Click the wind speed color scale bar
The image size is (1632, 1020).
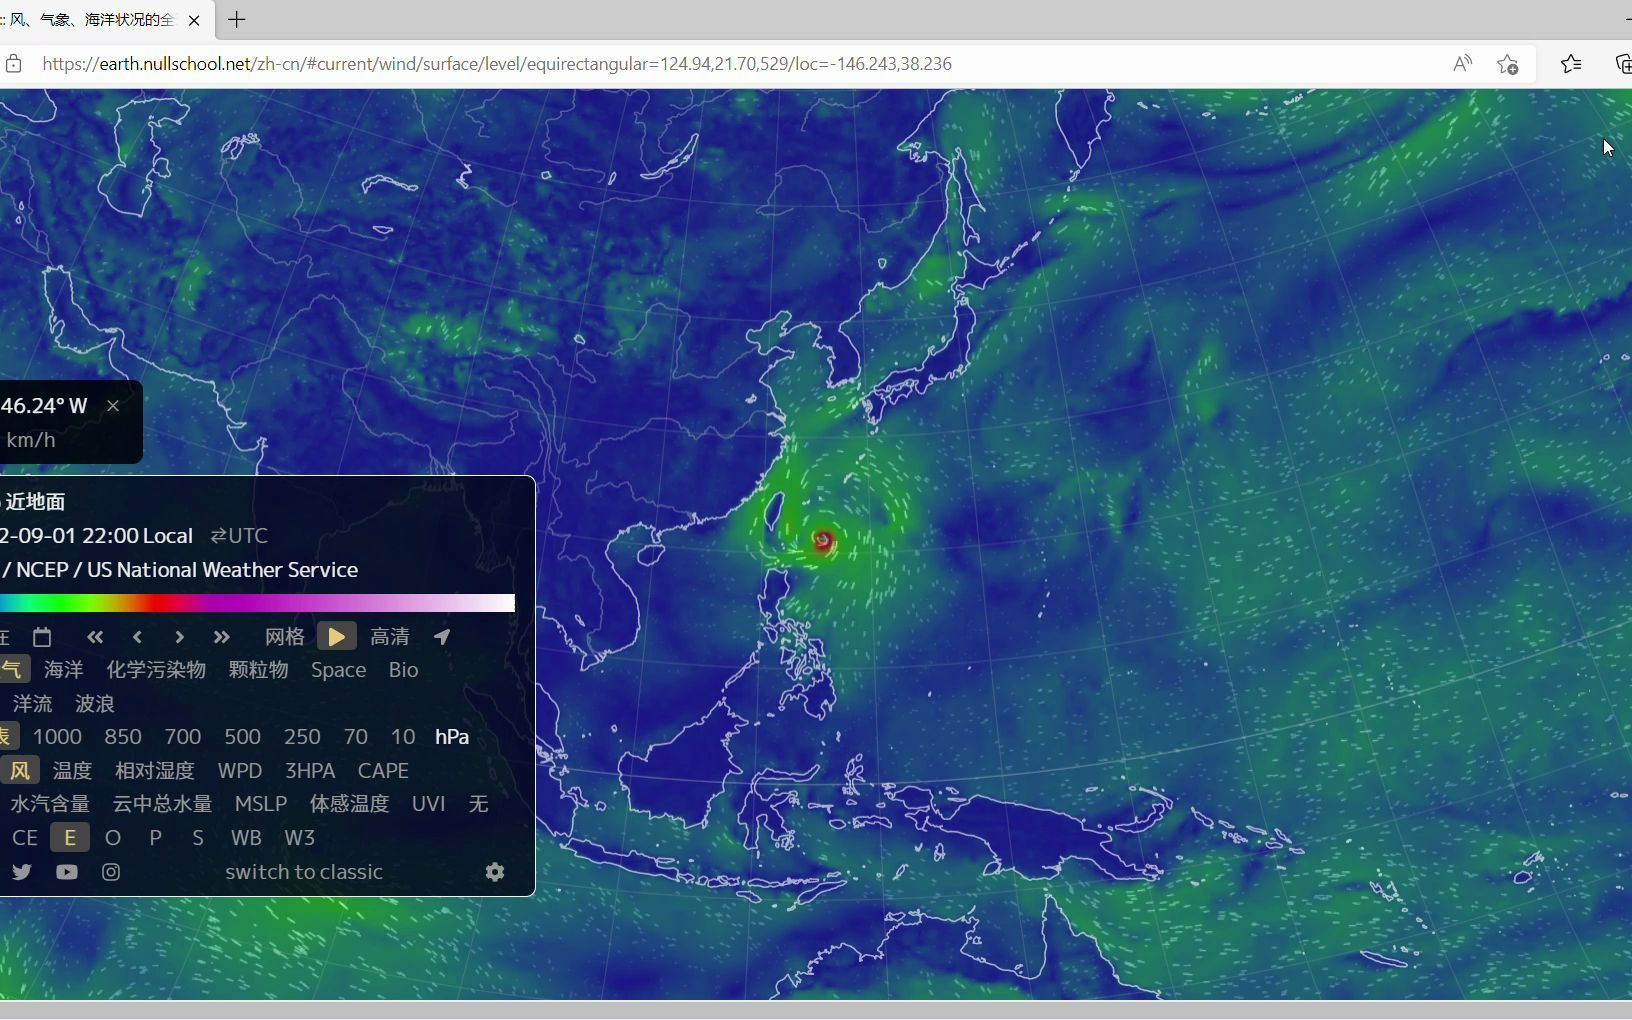(257, 603)
